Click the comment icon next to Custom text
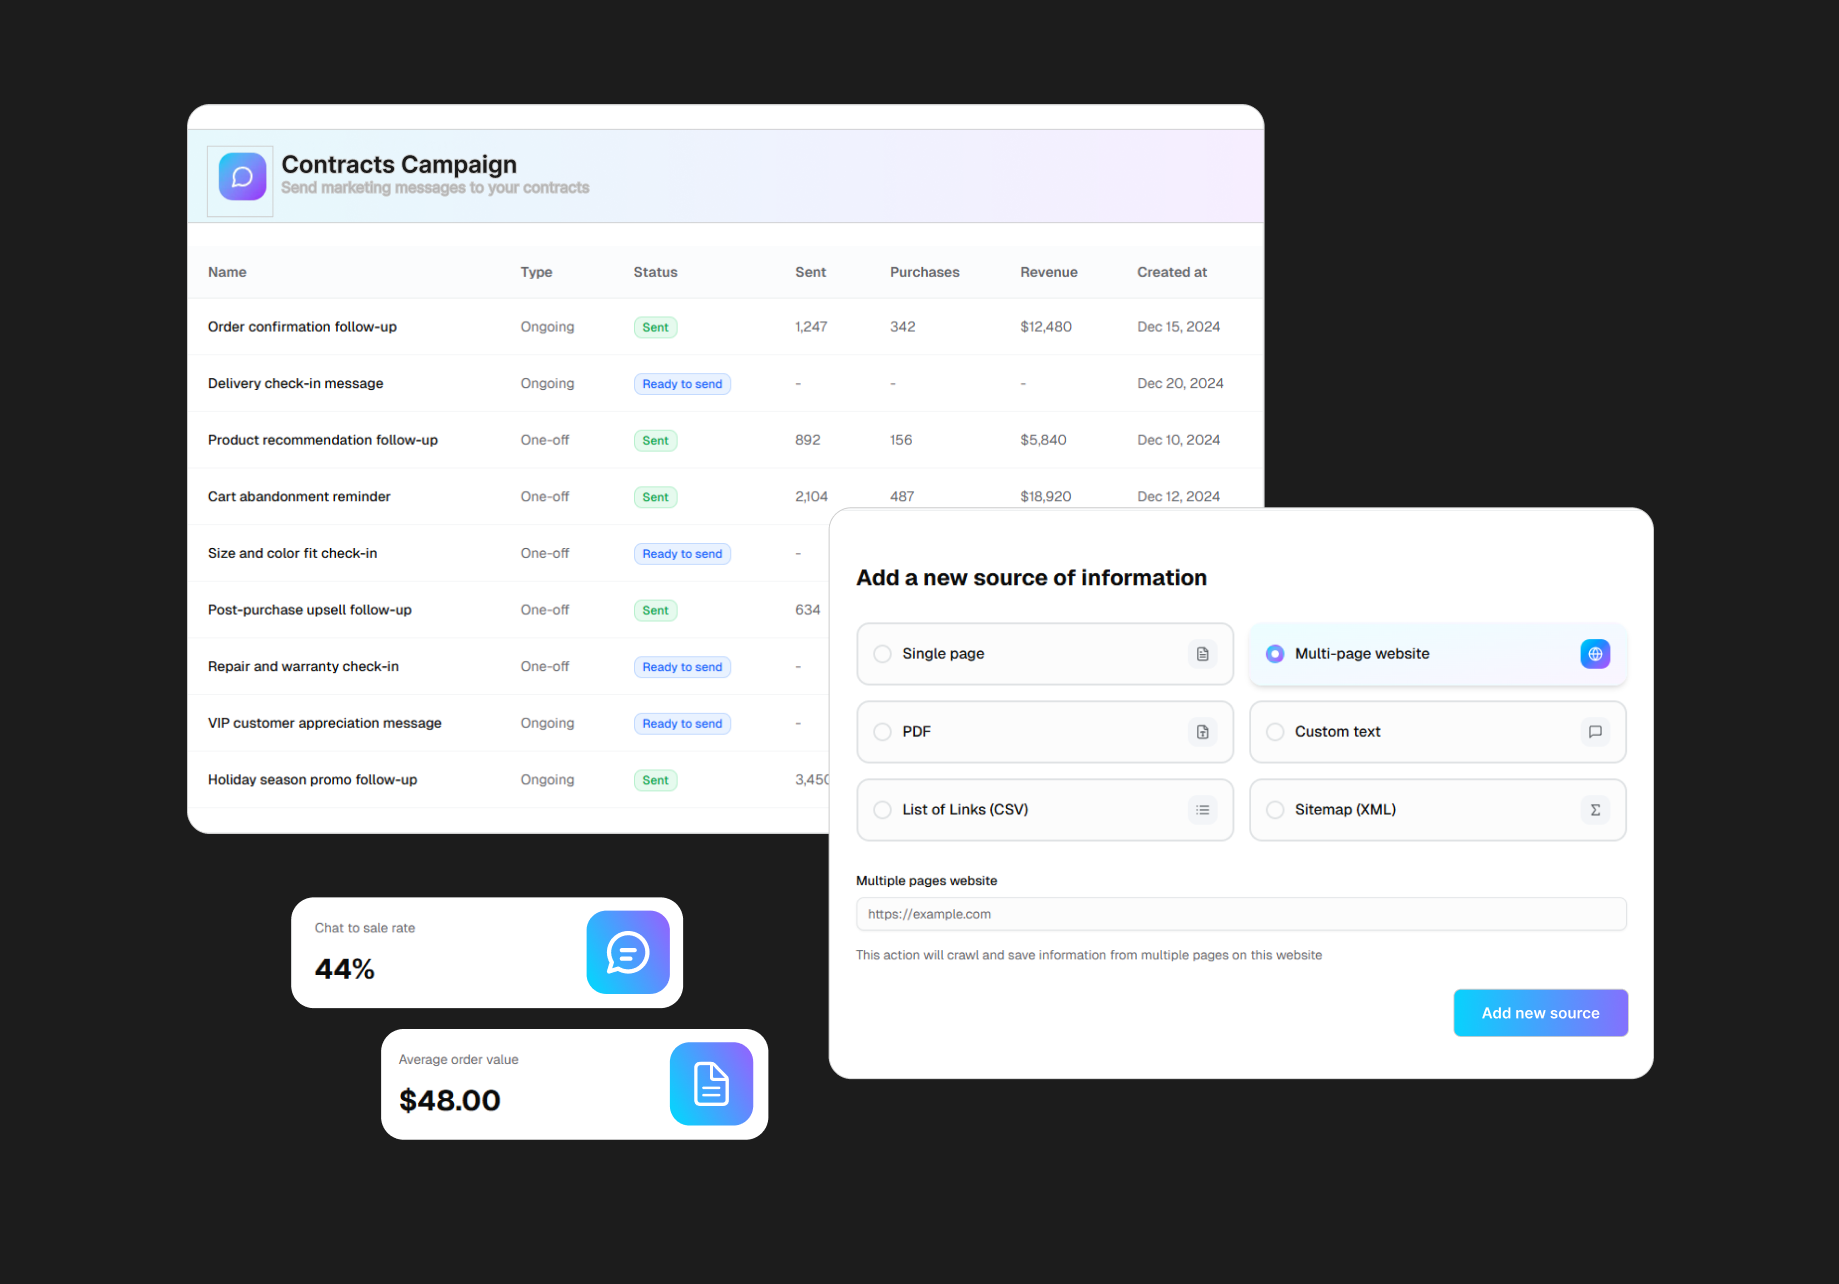Screen dimensions: 1839x1284 click(x=1595, y=731)
